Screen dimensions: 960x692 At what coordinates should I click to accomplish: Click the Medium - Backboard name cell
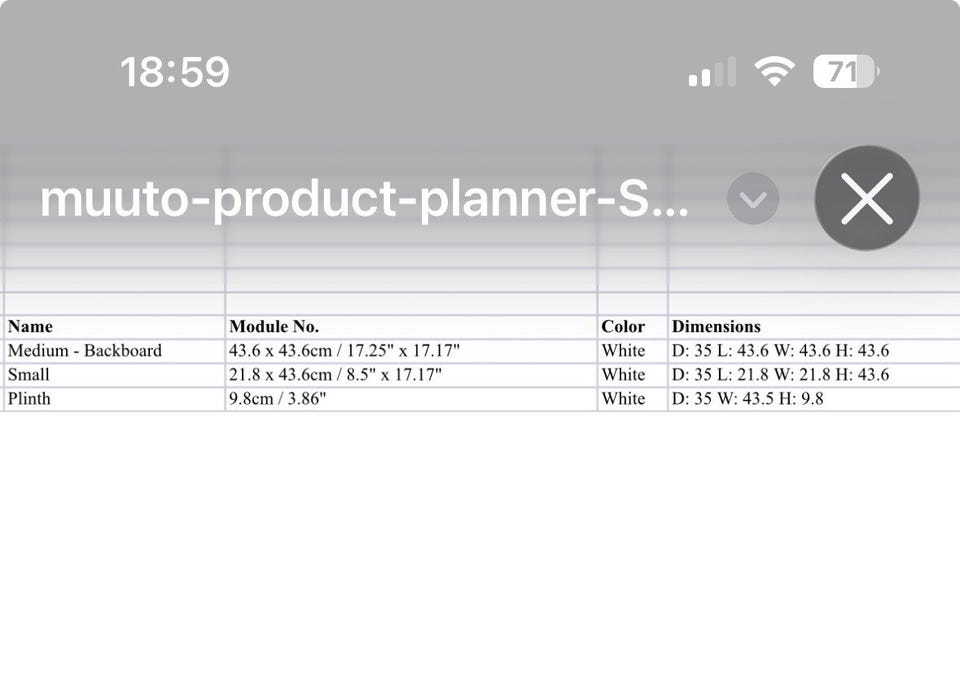pyautogui.click(x=85, y=351)
